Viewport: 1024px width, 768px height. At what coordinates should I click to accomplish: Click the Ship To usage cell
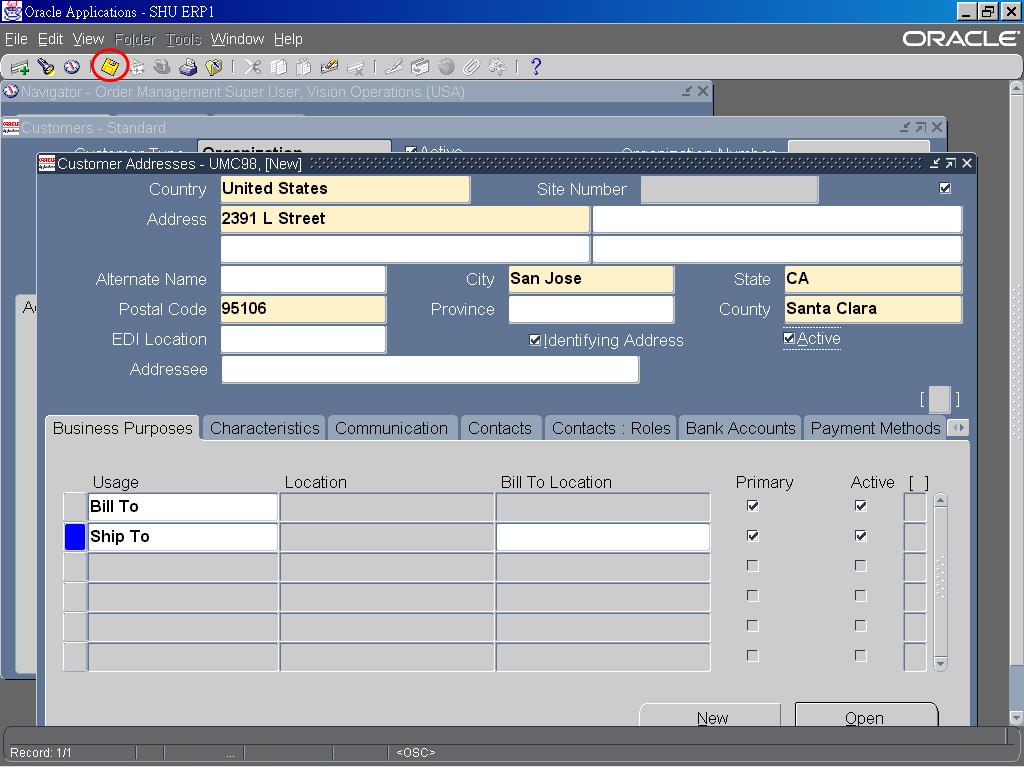coord(183,537)
